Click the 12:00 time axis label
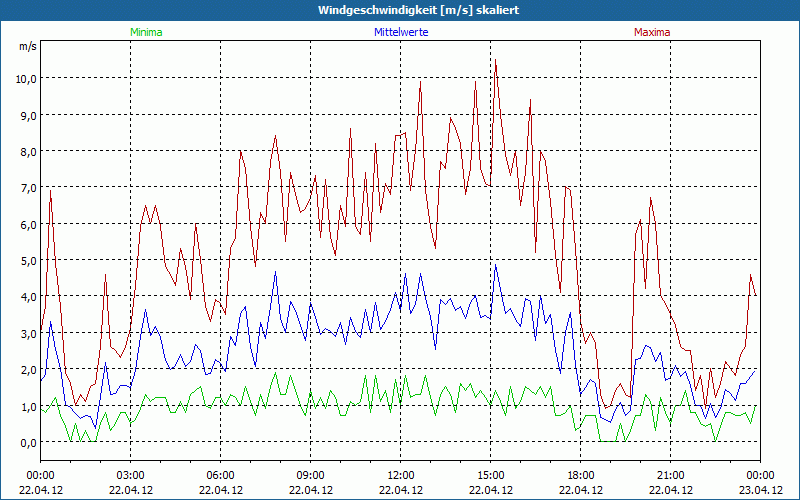 401,476
